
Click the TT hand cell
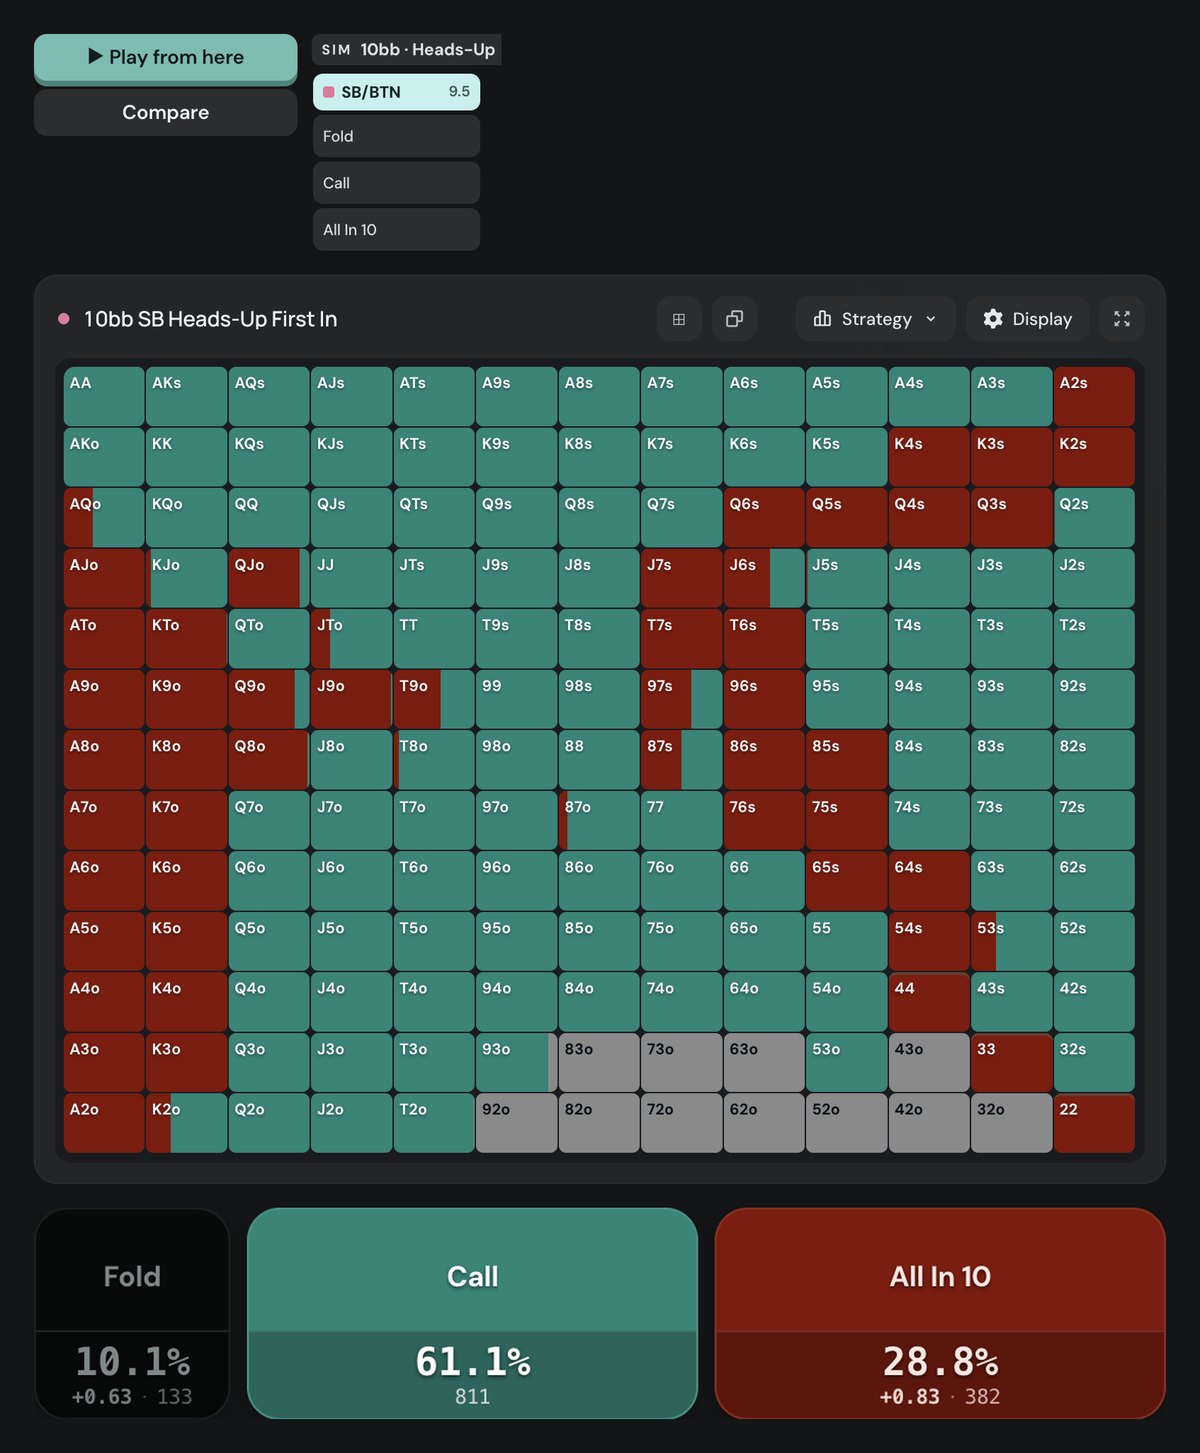click(x=434, y=638)
